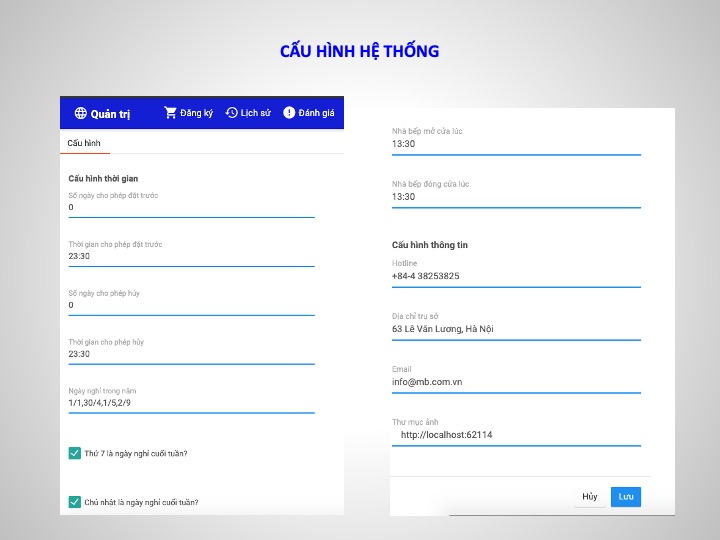Click the Ngày nghỉ trong năm field
The image size is (720, 540).
pyautogui.click(x=190, y=403)
